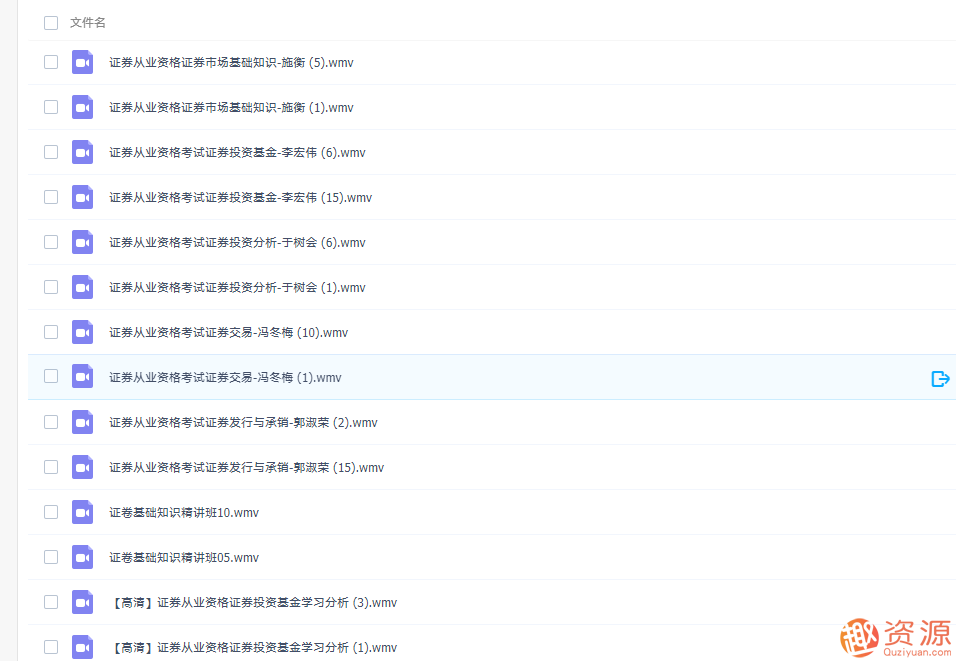Open file 证券从业资格考试证券投资基金-李宏伟 (6).wmv
The width and height of the screenshot is (956, 661).
coord(237,153)
